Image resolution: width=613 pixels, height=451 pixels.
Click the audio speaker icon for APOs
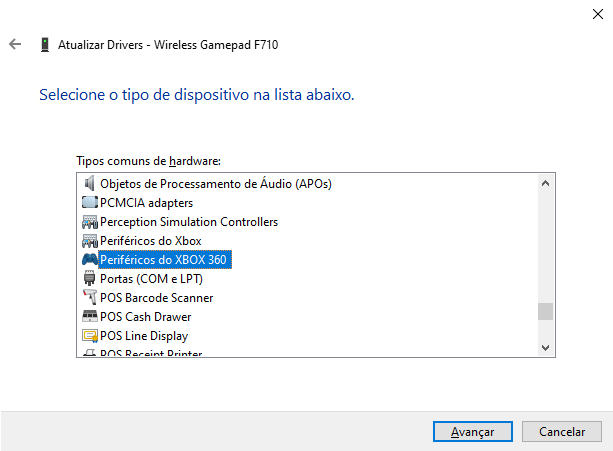(x=89, y=183)
